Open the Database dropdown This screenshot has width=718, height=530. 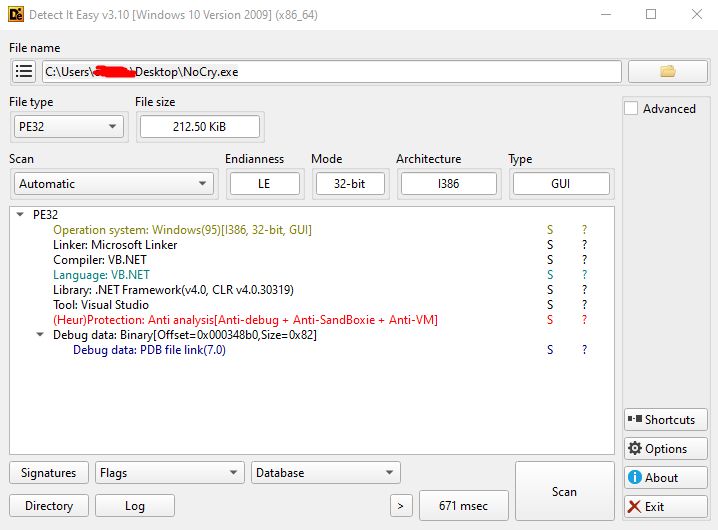click(x=326, y=473)
